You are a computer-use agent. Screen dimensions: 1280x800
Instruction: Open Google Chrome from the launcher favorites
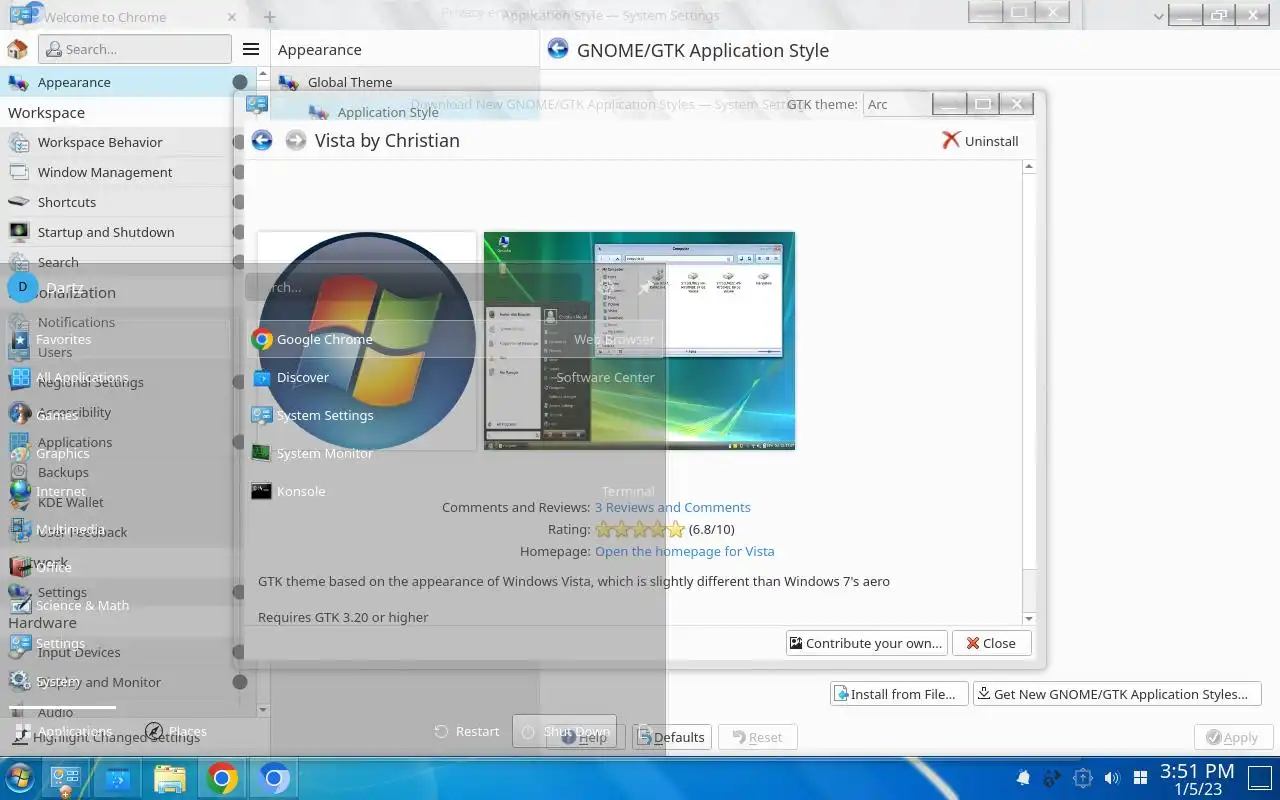(455, 339)
